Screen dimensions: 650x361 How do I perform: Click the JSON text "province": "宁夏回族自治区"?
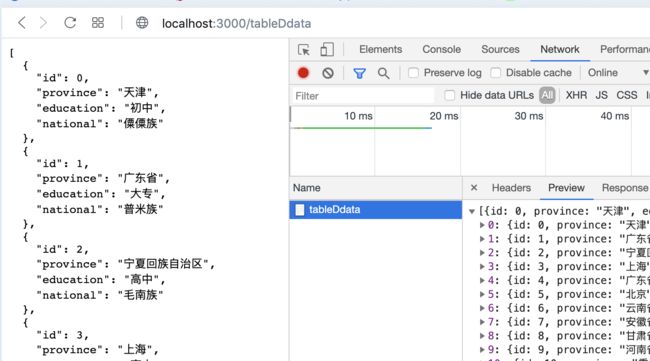125,264
